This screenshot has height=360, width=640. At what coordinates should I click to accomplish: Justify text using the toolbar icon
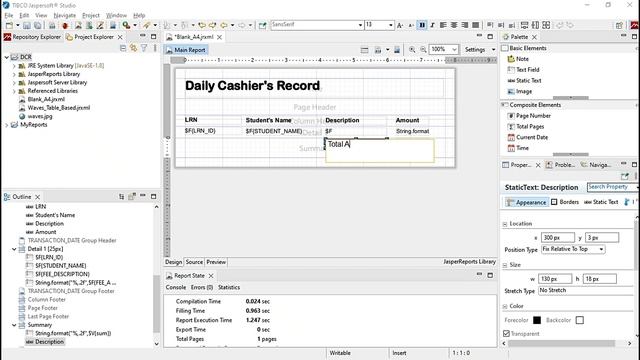(476, 25)
